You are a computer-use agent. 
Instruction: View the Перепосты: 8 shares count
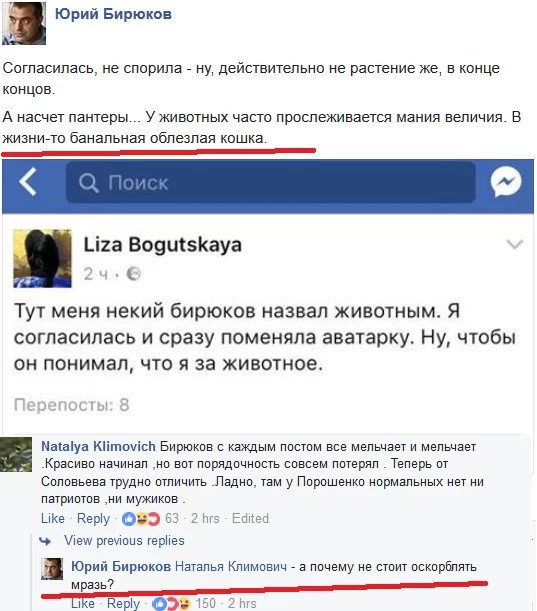pyautogui.click(x=71, y=405)
